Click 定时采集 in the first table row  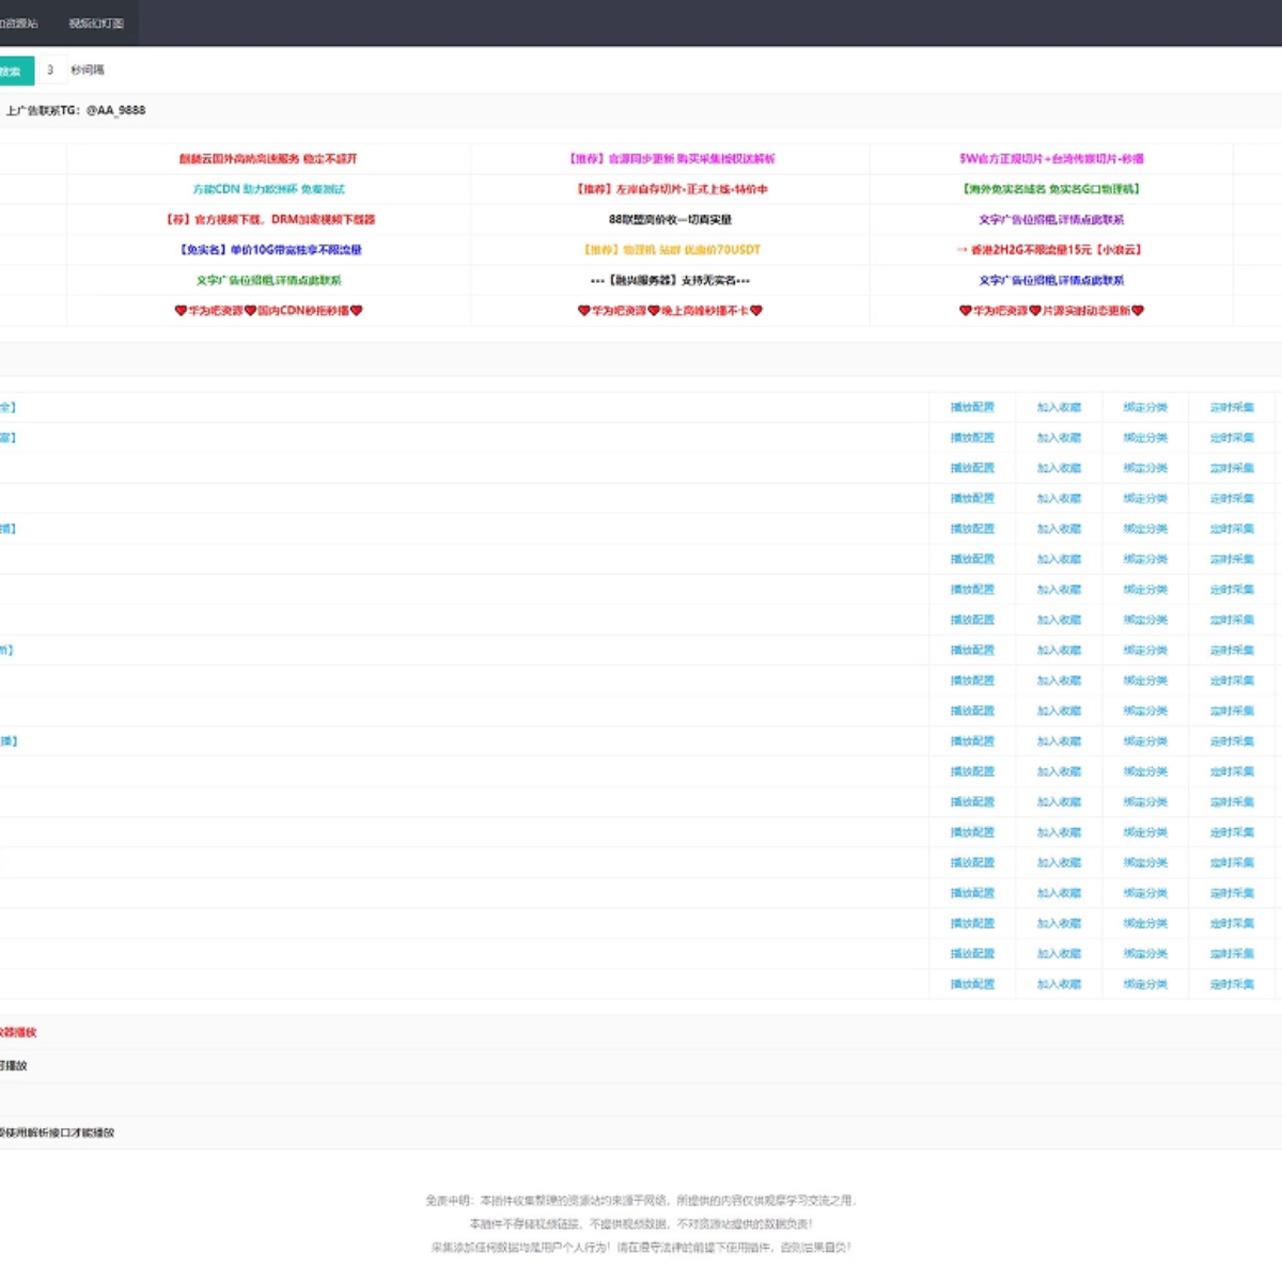[x=1232, y=407]
